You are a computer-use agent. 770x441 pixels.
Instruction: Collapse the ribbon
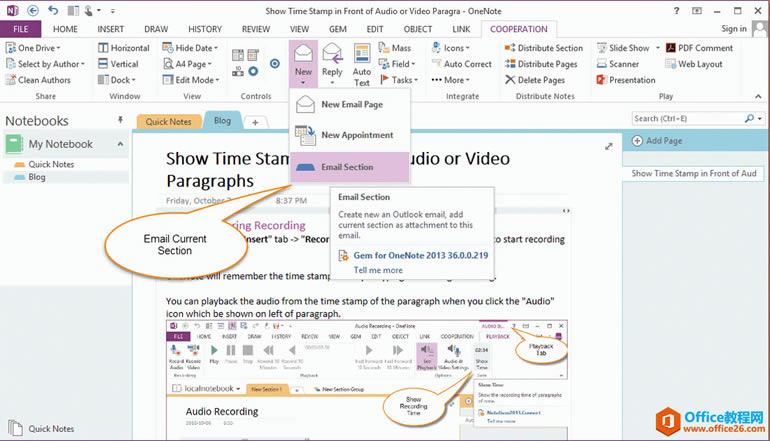(x=758, y=96)
